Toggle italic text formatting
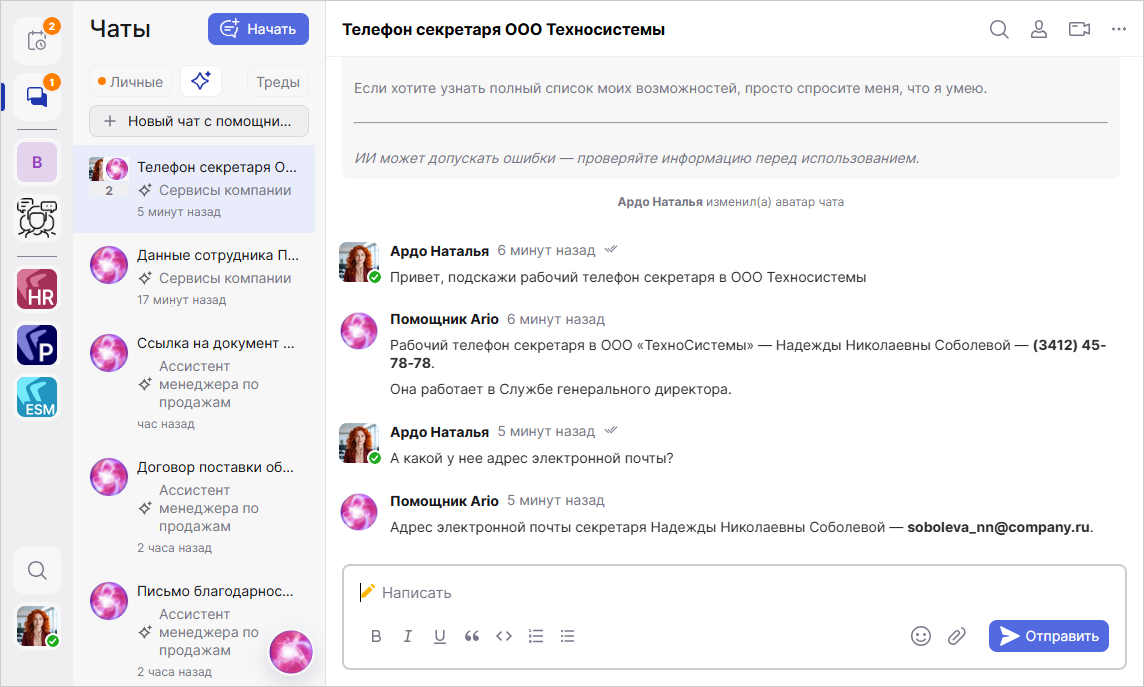 (408, 636)
